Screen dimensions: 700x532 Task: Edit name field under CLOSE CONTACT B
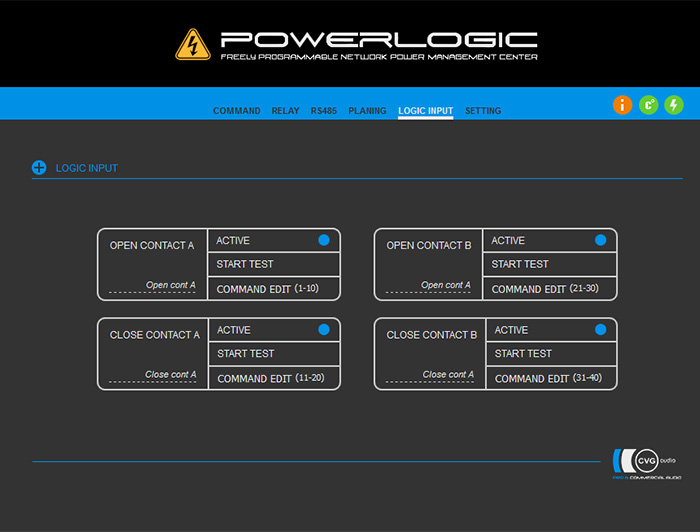430,375
